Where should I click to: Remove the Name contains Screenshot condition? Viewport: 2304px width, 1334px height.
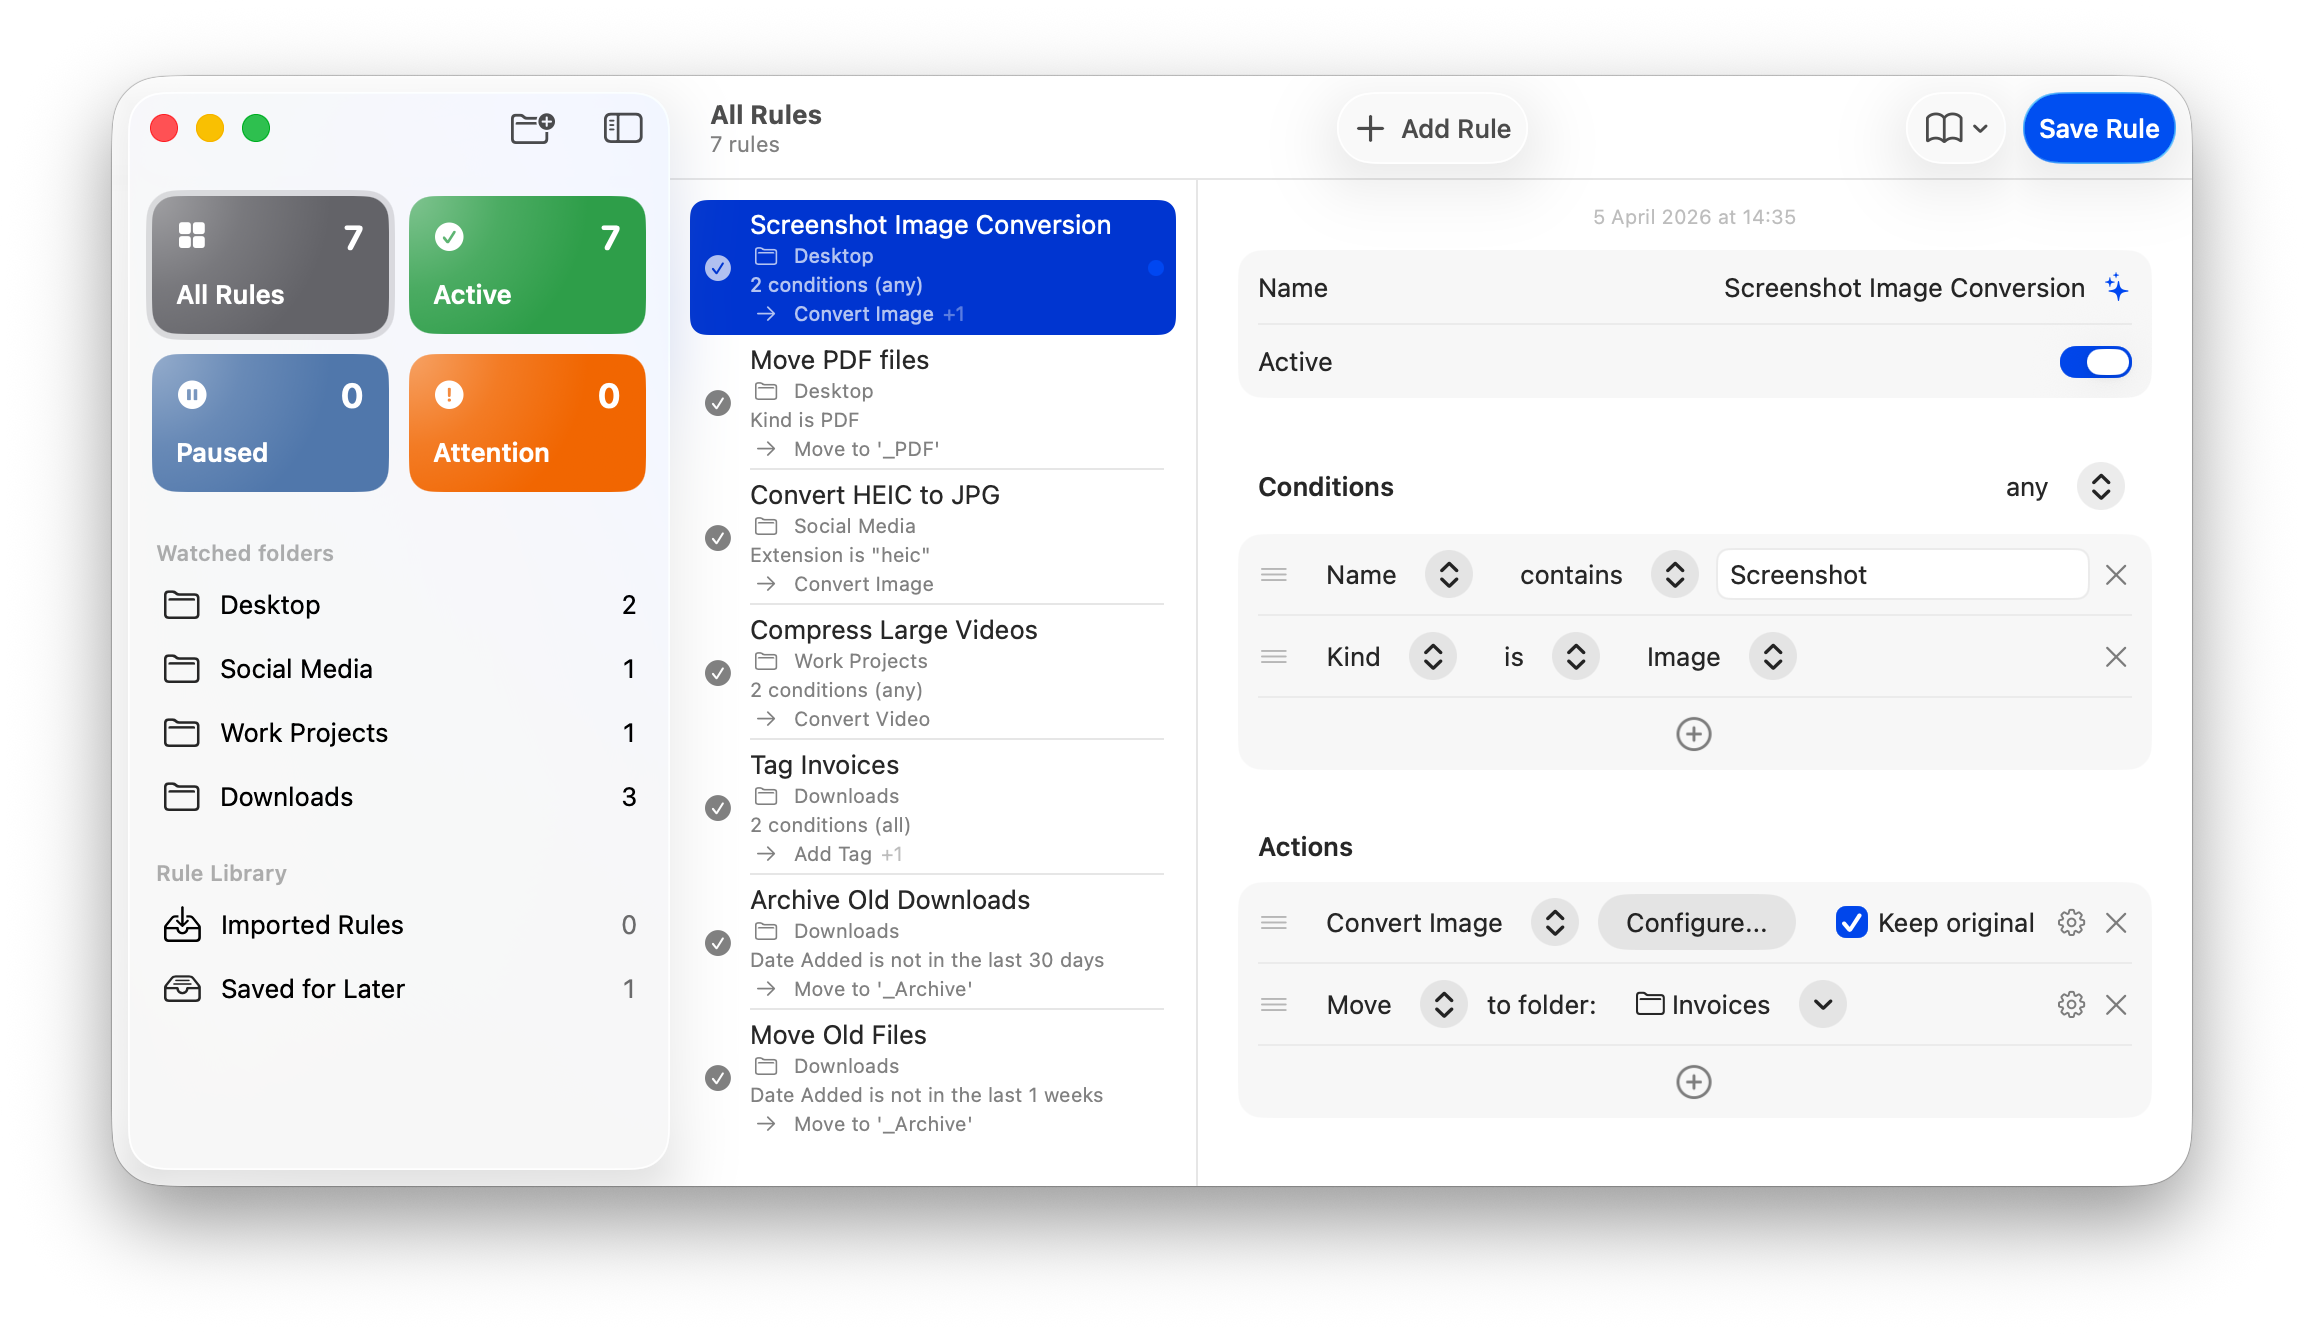[x=2116, y=575]
